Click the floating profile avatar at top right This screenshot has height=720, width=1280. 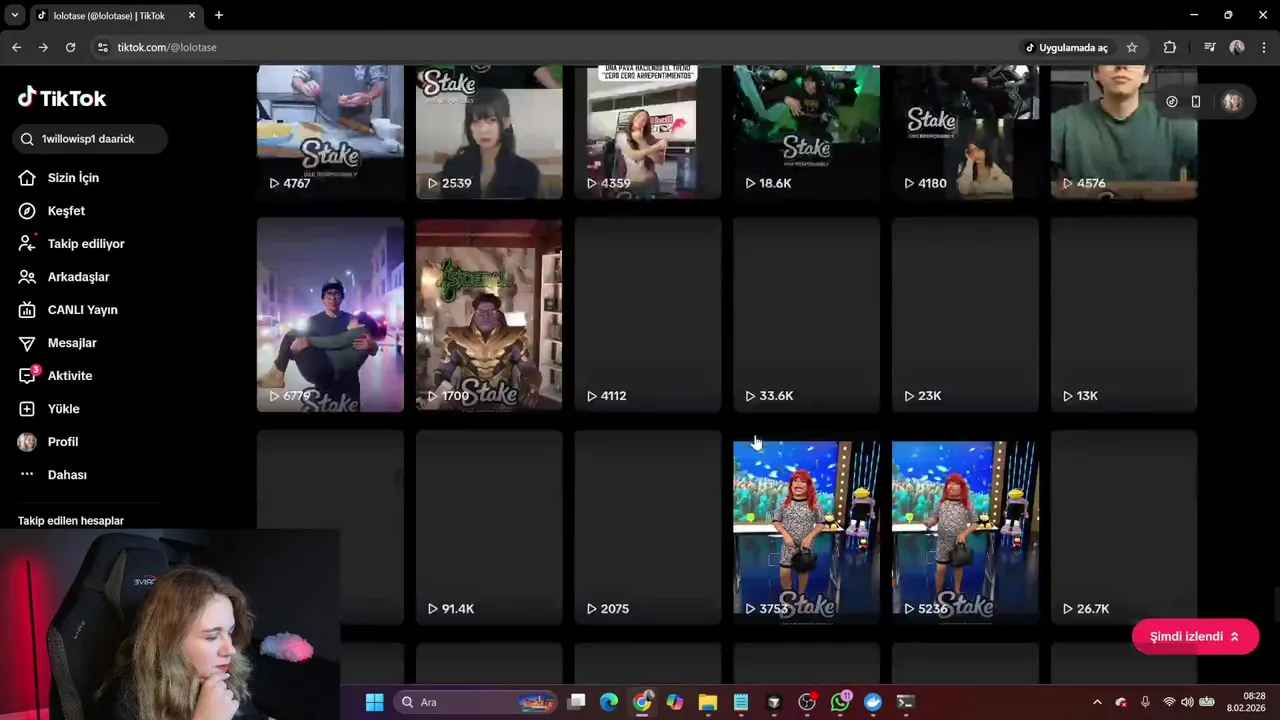point(1232,101)
